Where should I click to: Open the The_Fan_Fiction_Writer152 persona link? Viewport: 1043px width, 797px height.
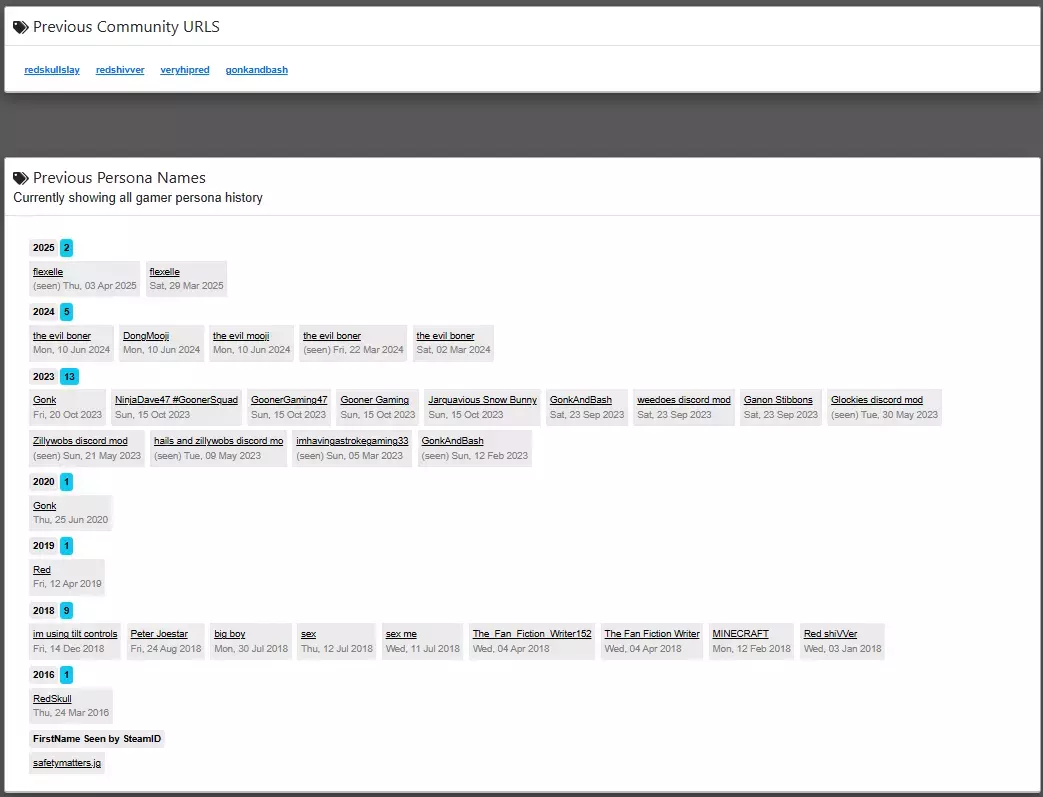[x=532, y=634]
